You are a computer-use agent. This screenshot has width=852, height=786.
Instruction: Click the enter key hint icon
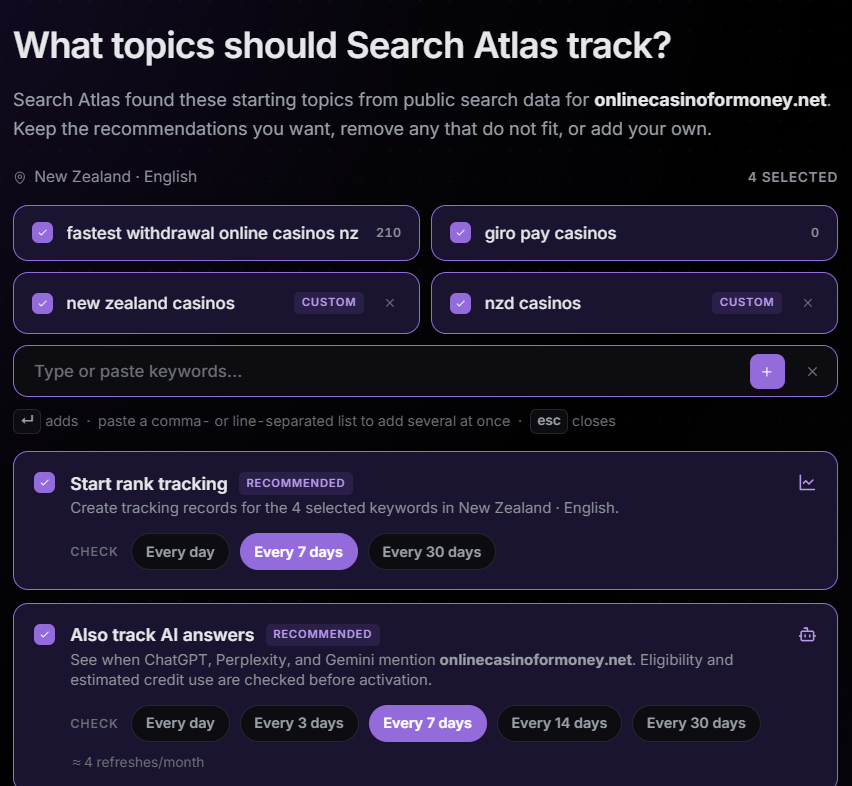[27, 421]
